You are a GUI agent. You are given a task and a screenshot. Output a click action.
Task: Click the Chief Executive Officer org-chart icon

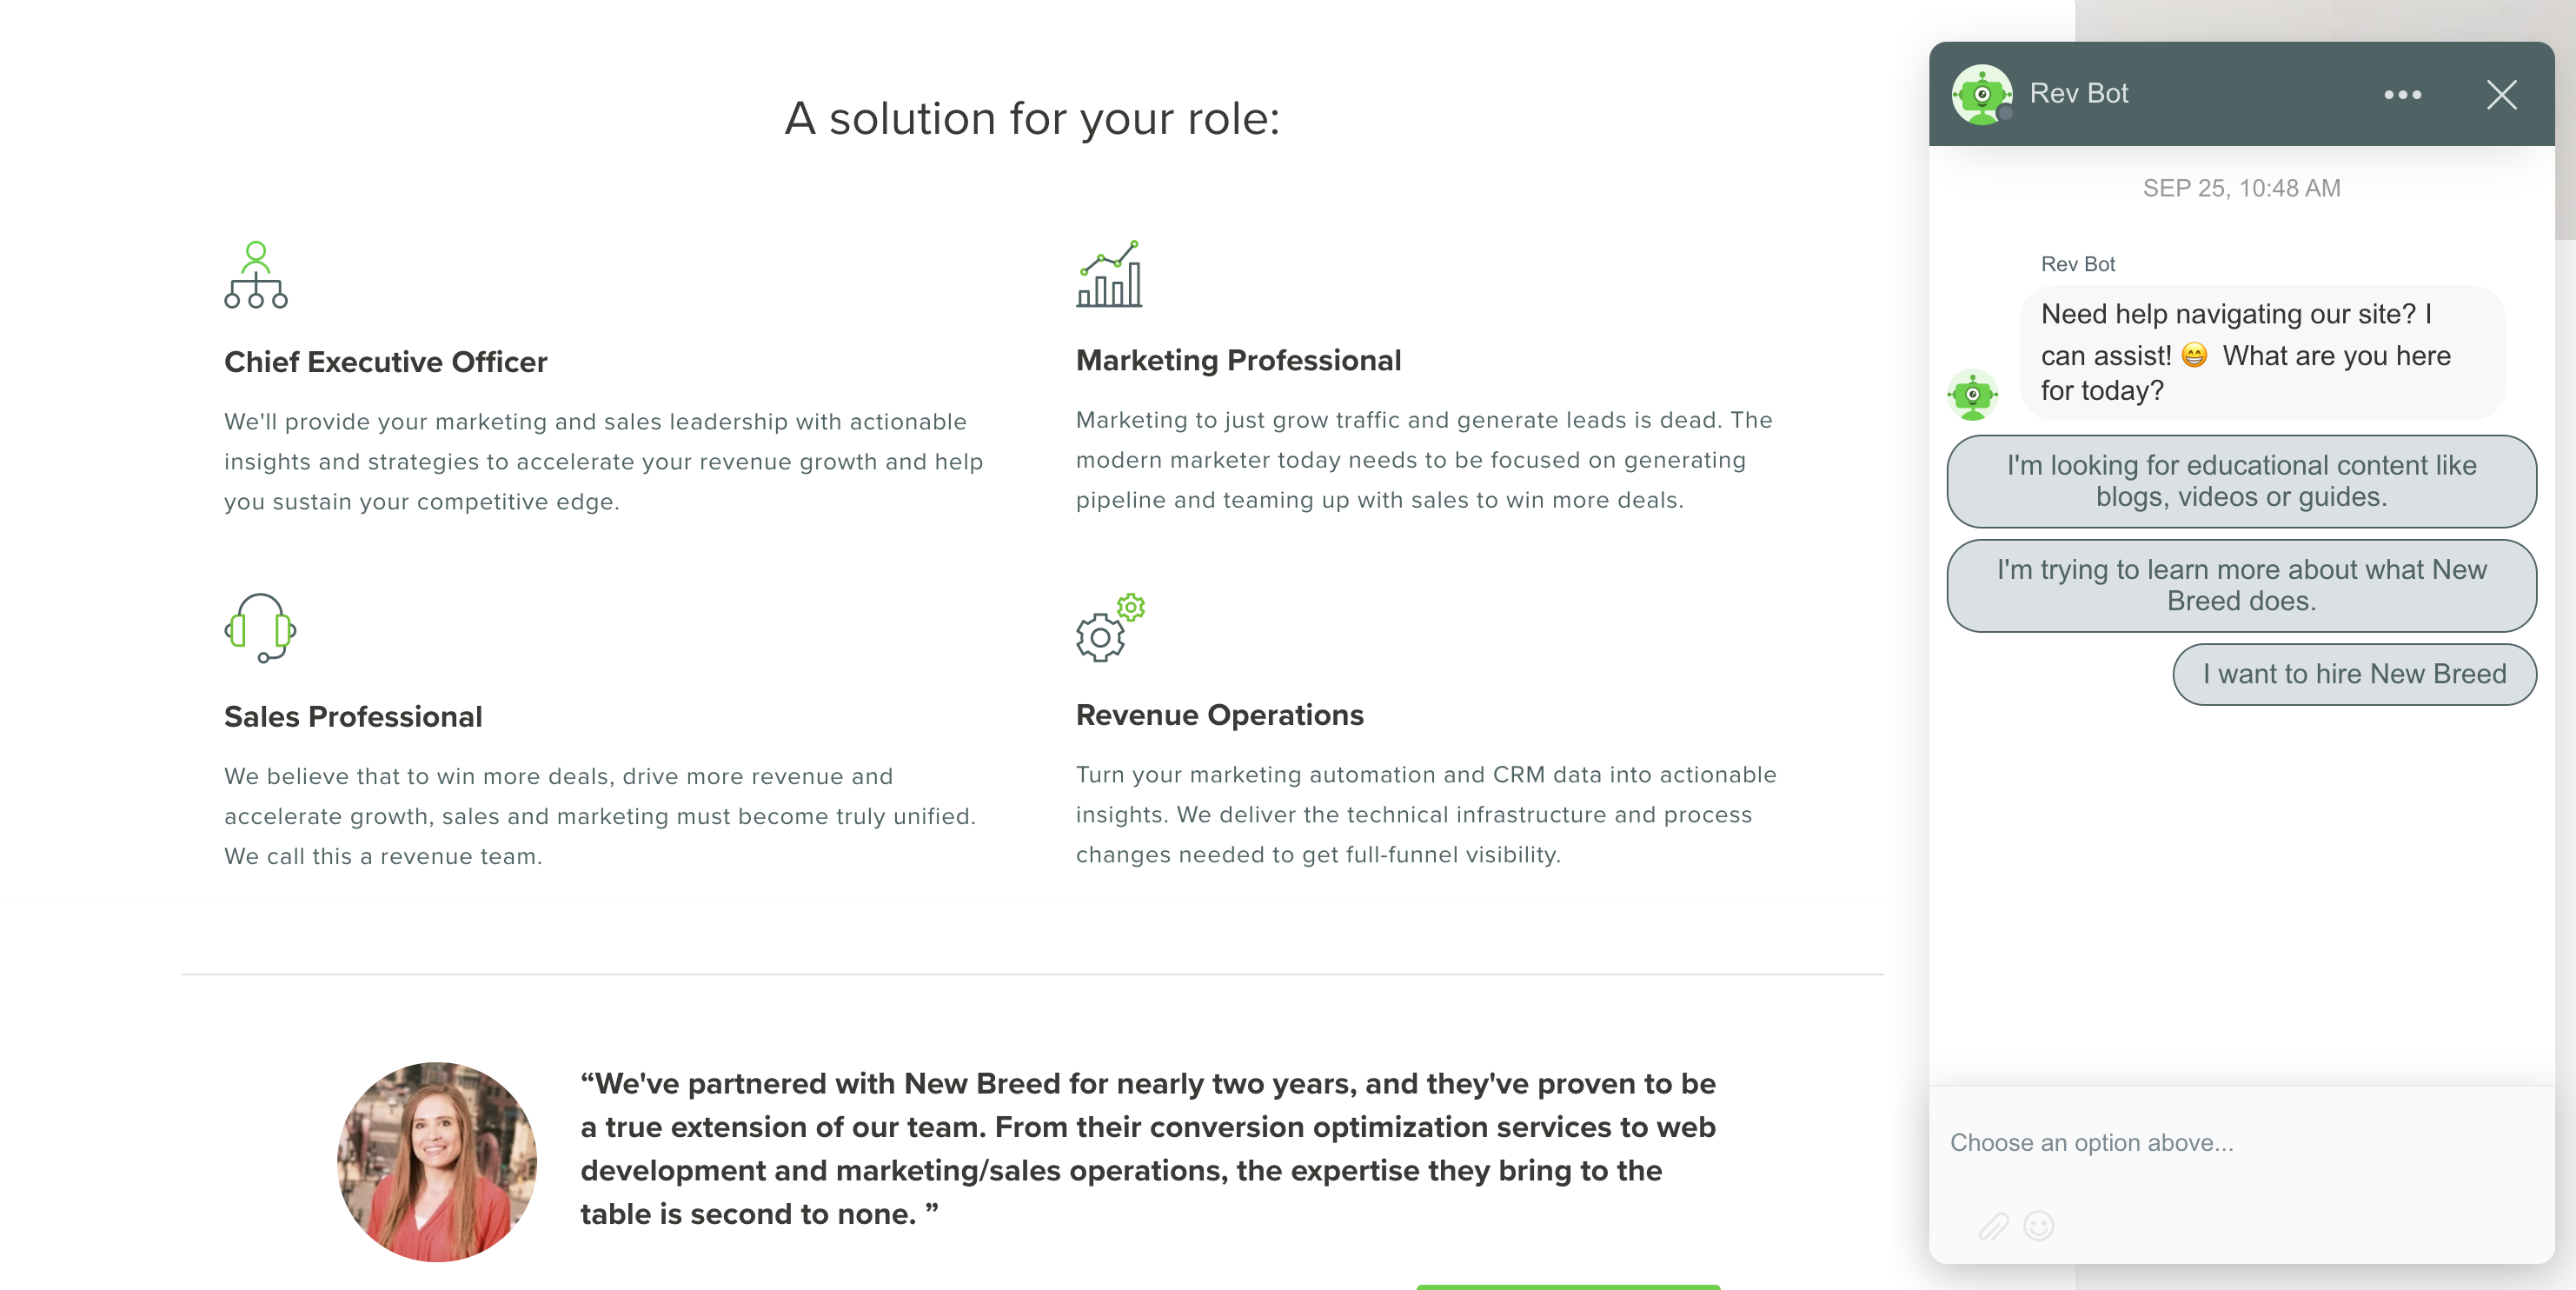click(256, 275)
